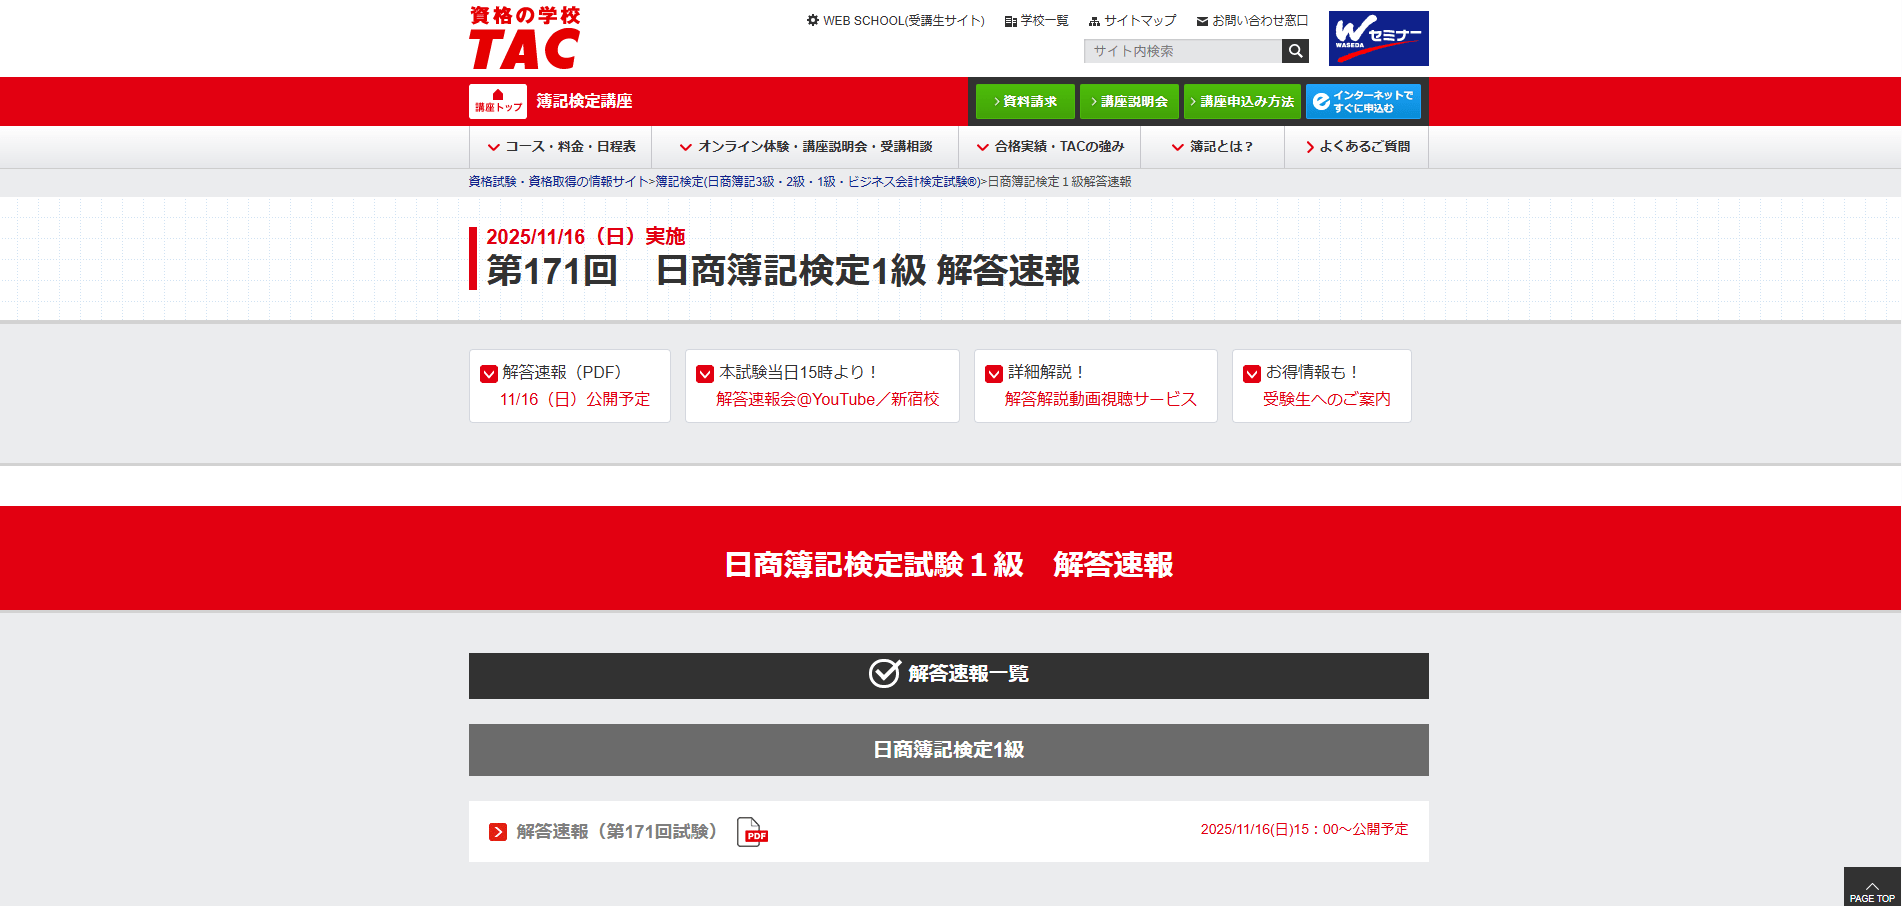
Task: Focus the サイト内検索 search field
Action: [1182, 51]
